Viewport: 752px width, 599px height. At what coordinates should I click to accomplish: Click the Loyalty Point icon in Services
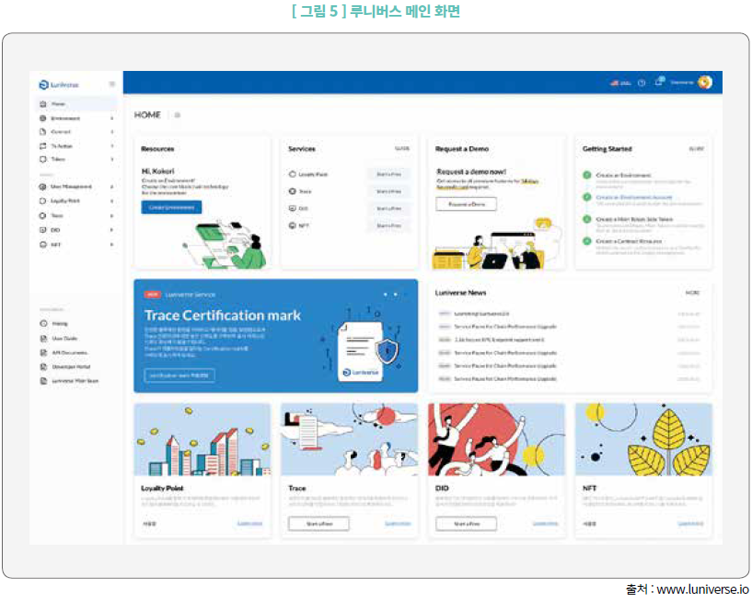(x=292, y=174)
